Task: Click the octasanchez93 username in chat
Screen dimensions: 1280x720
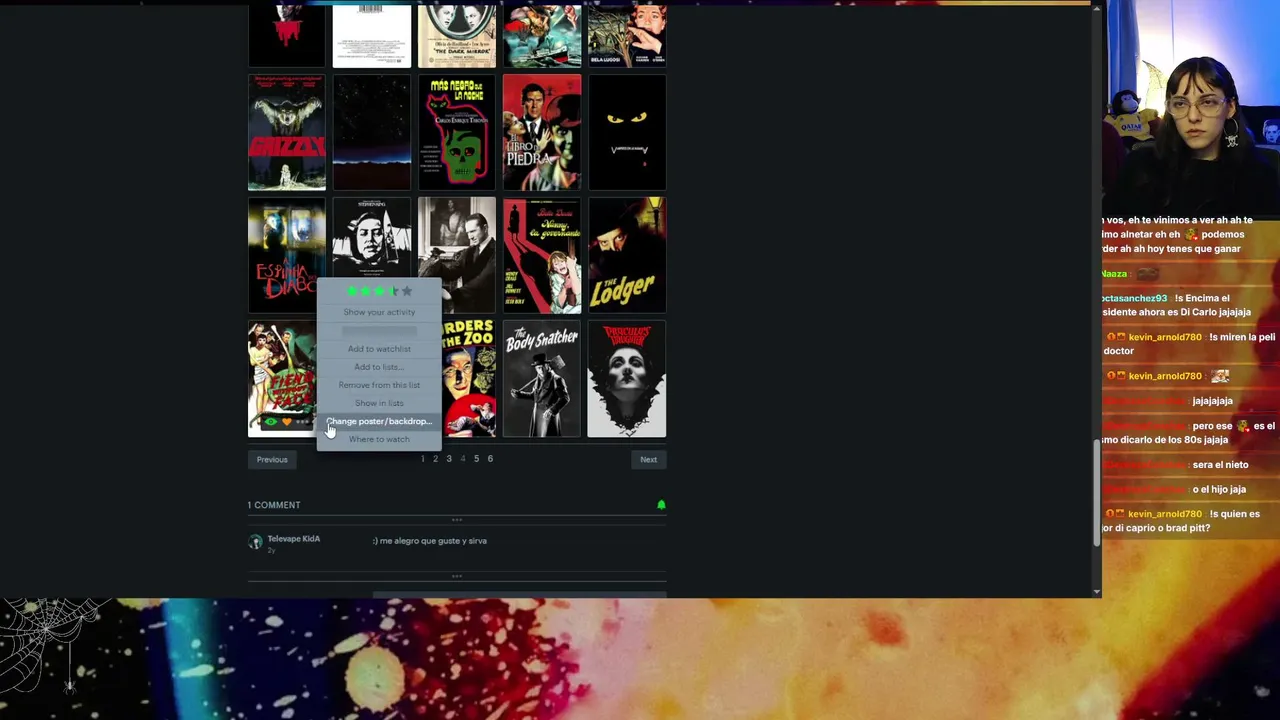Action: 1135,298
